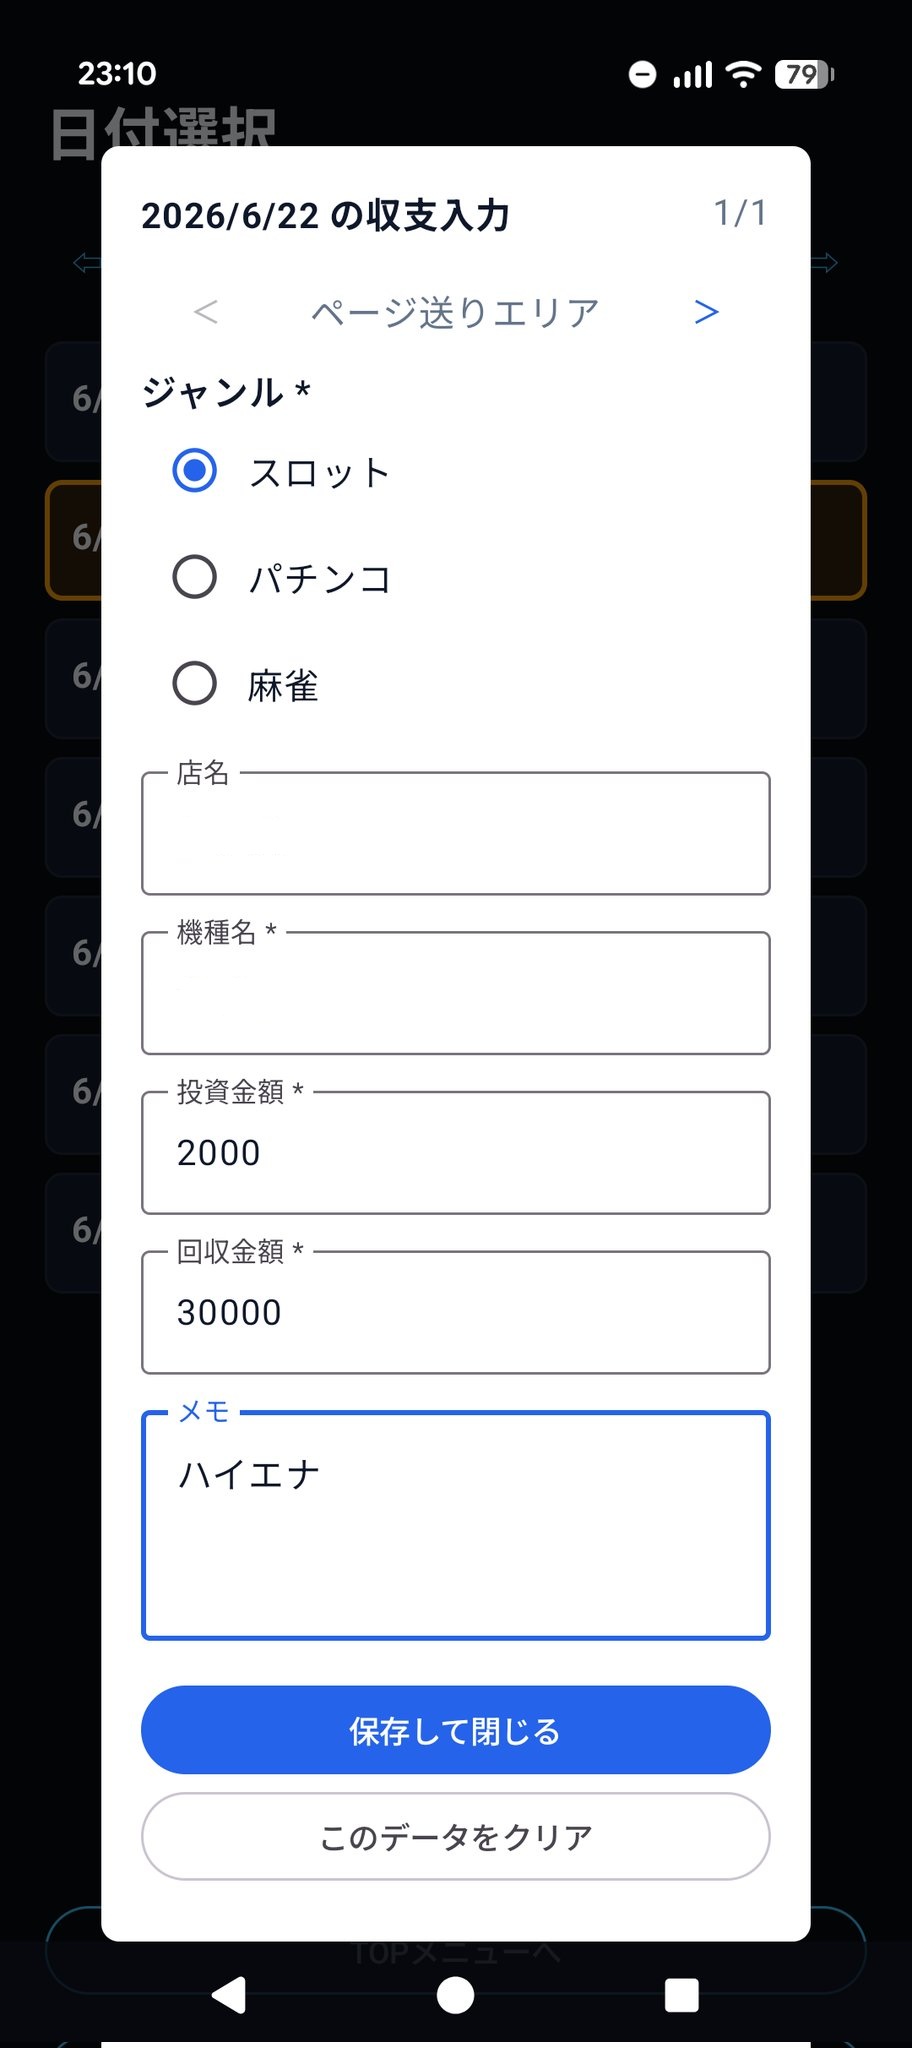912x2048 pixels.
Task: Focus the 投資金額 field showing 2000
Action: click(456, 1153)
